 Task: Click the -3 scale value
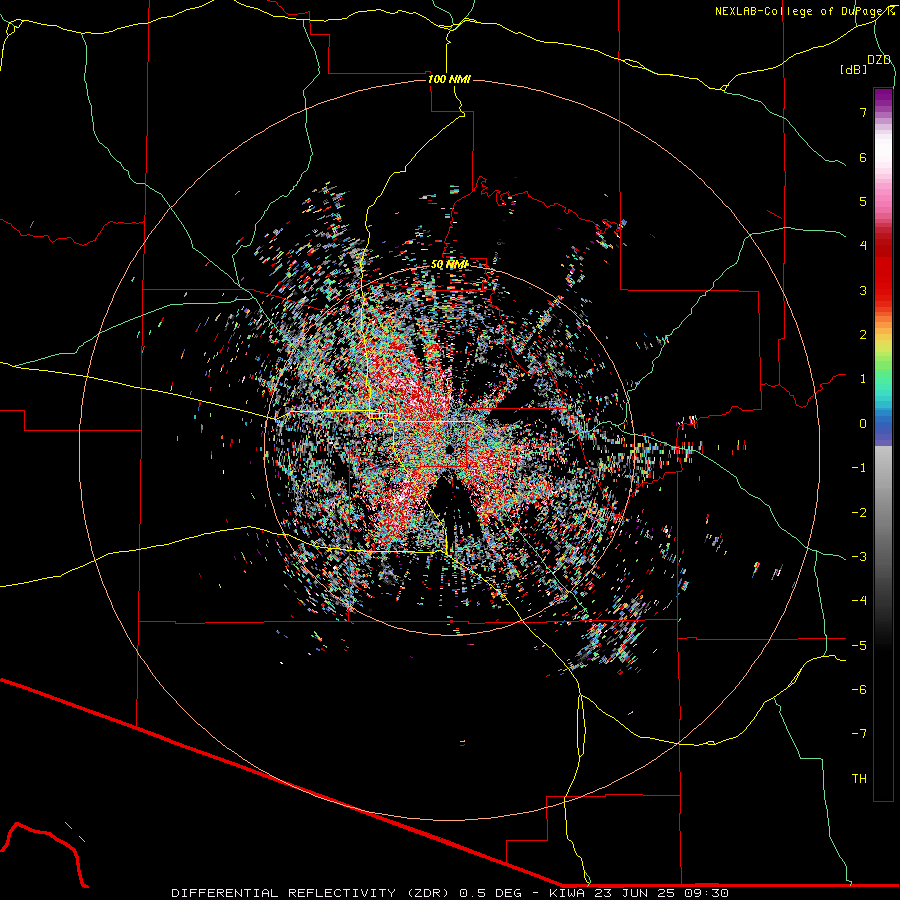(x=859, y=556)
